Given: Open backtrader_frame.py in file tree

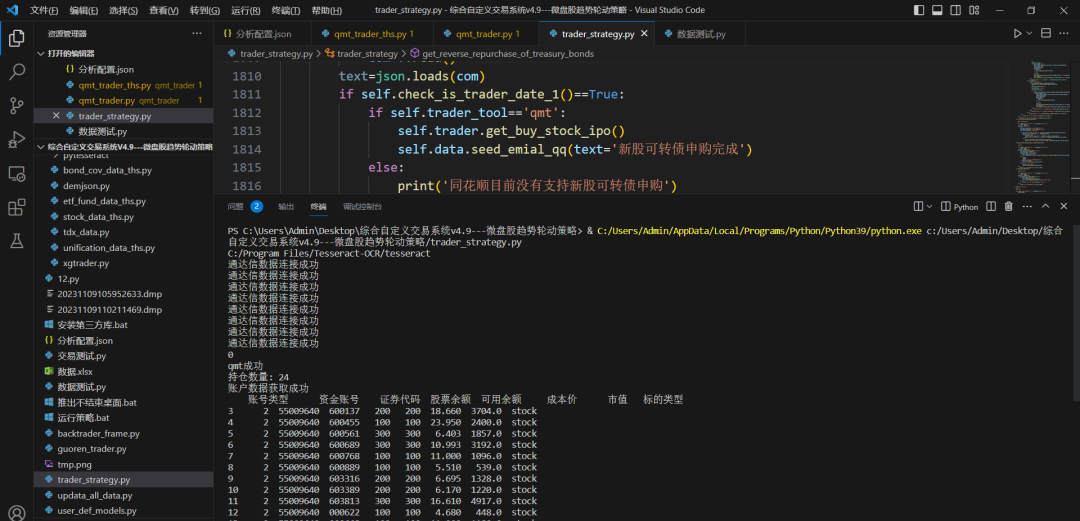Looking at the screenshot, I should 98,433.
